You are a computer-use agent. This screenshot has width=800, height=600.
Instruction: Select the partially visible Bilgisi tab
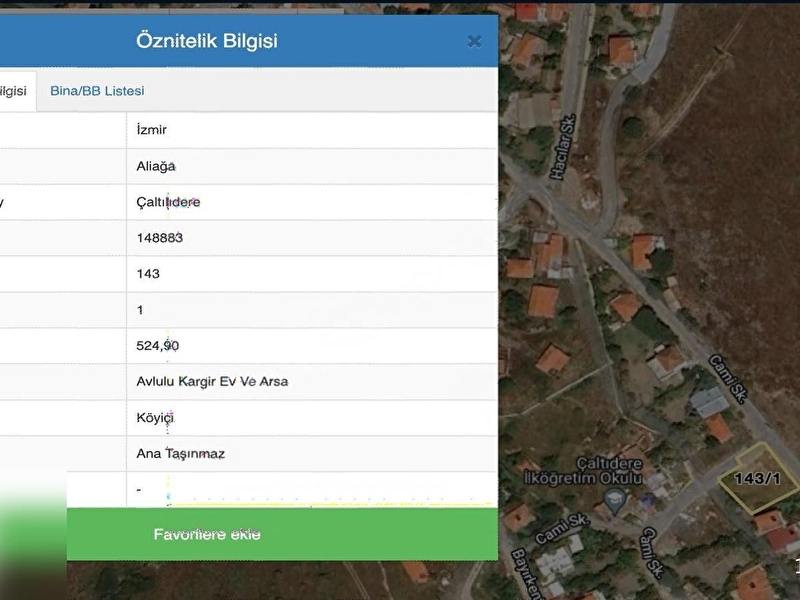pos(14,91)
